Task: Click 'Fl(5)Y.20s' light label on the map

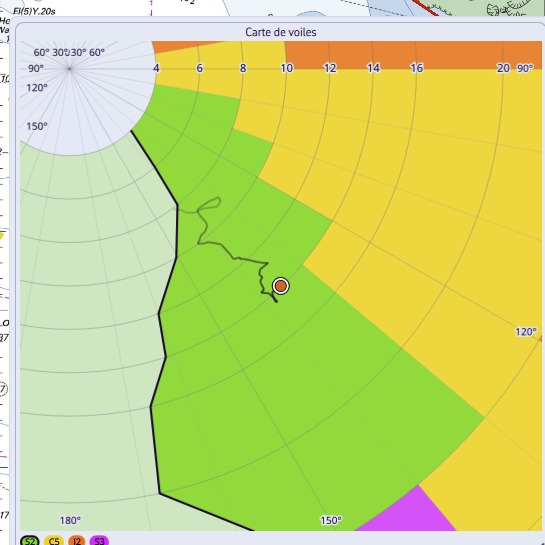Action: click(34, 11)
